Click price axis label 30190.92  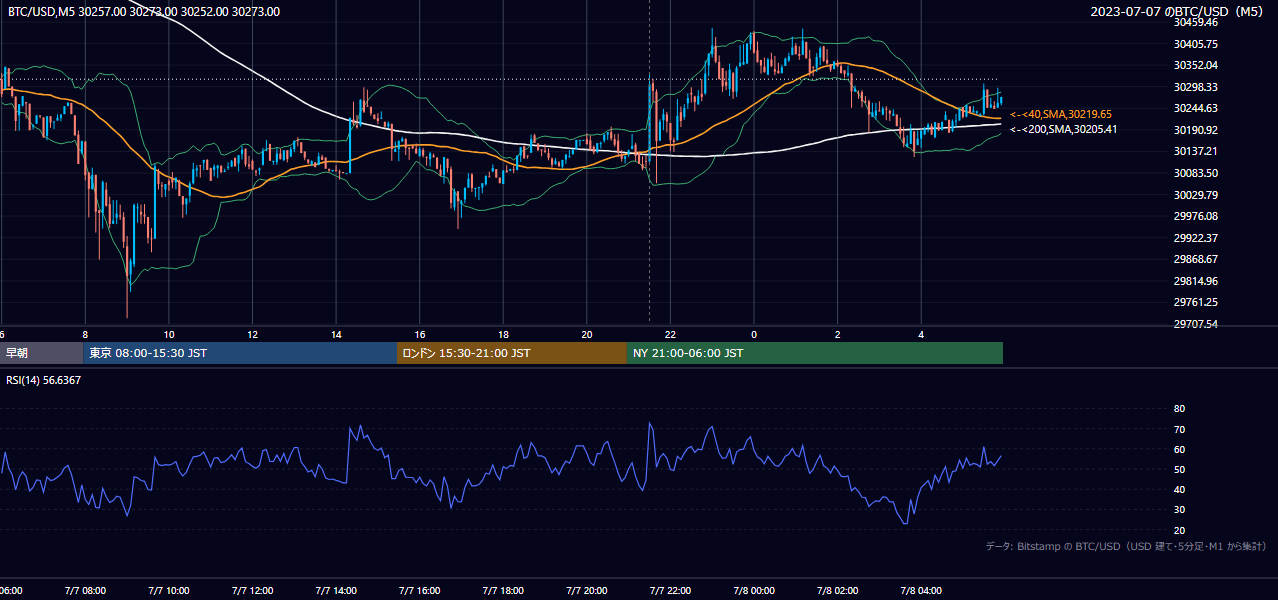1195,130
